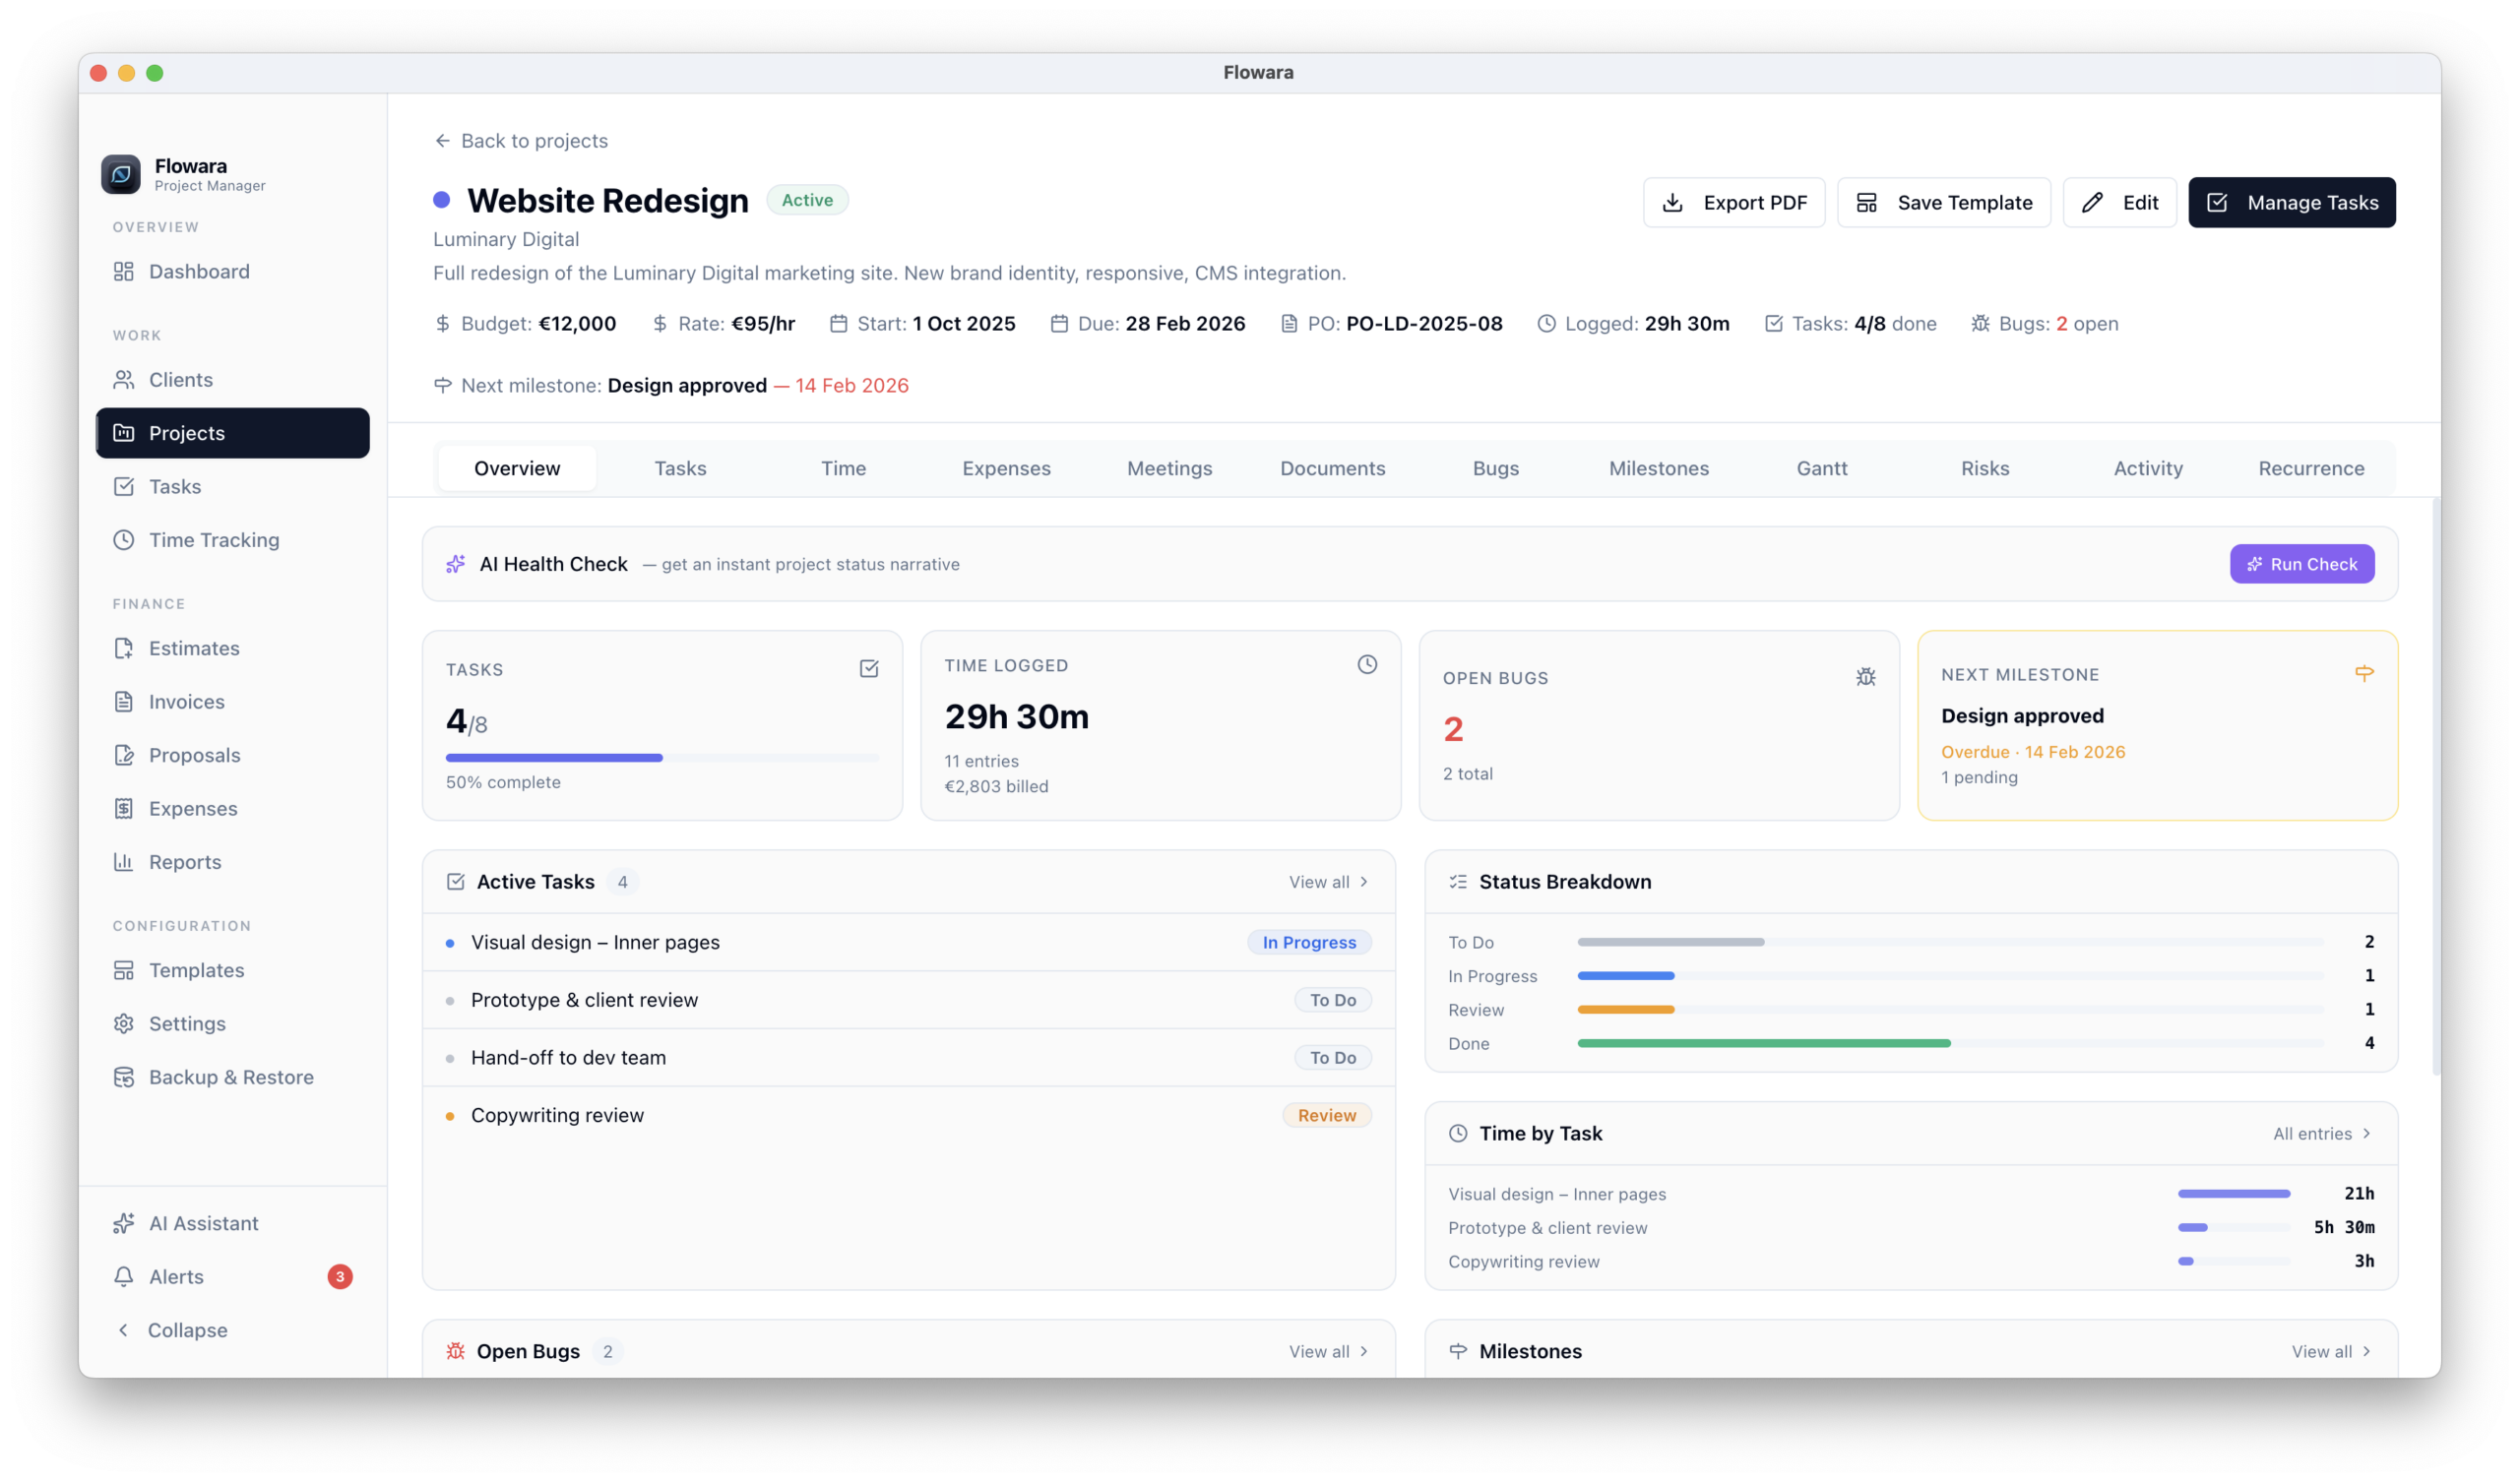2520x1482 pixels.
Task: Open Settings in sidebar
Action: [232, 1023]
